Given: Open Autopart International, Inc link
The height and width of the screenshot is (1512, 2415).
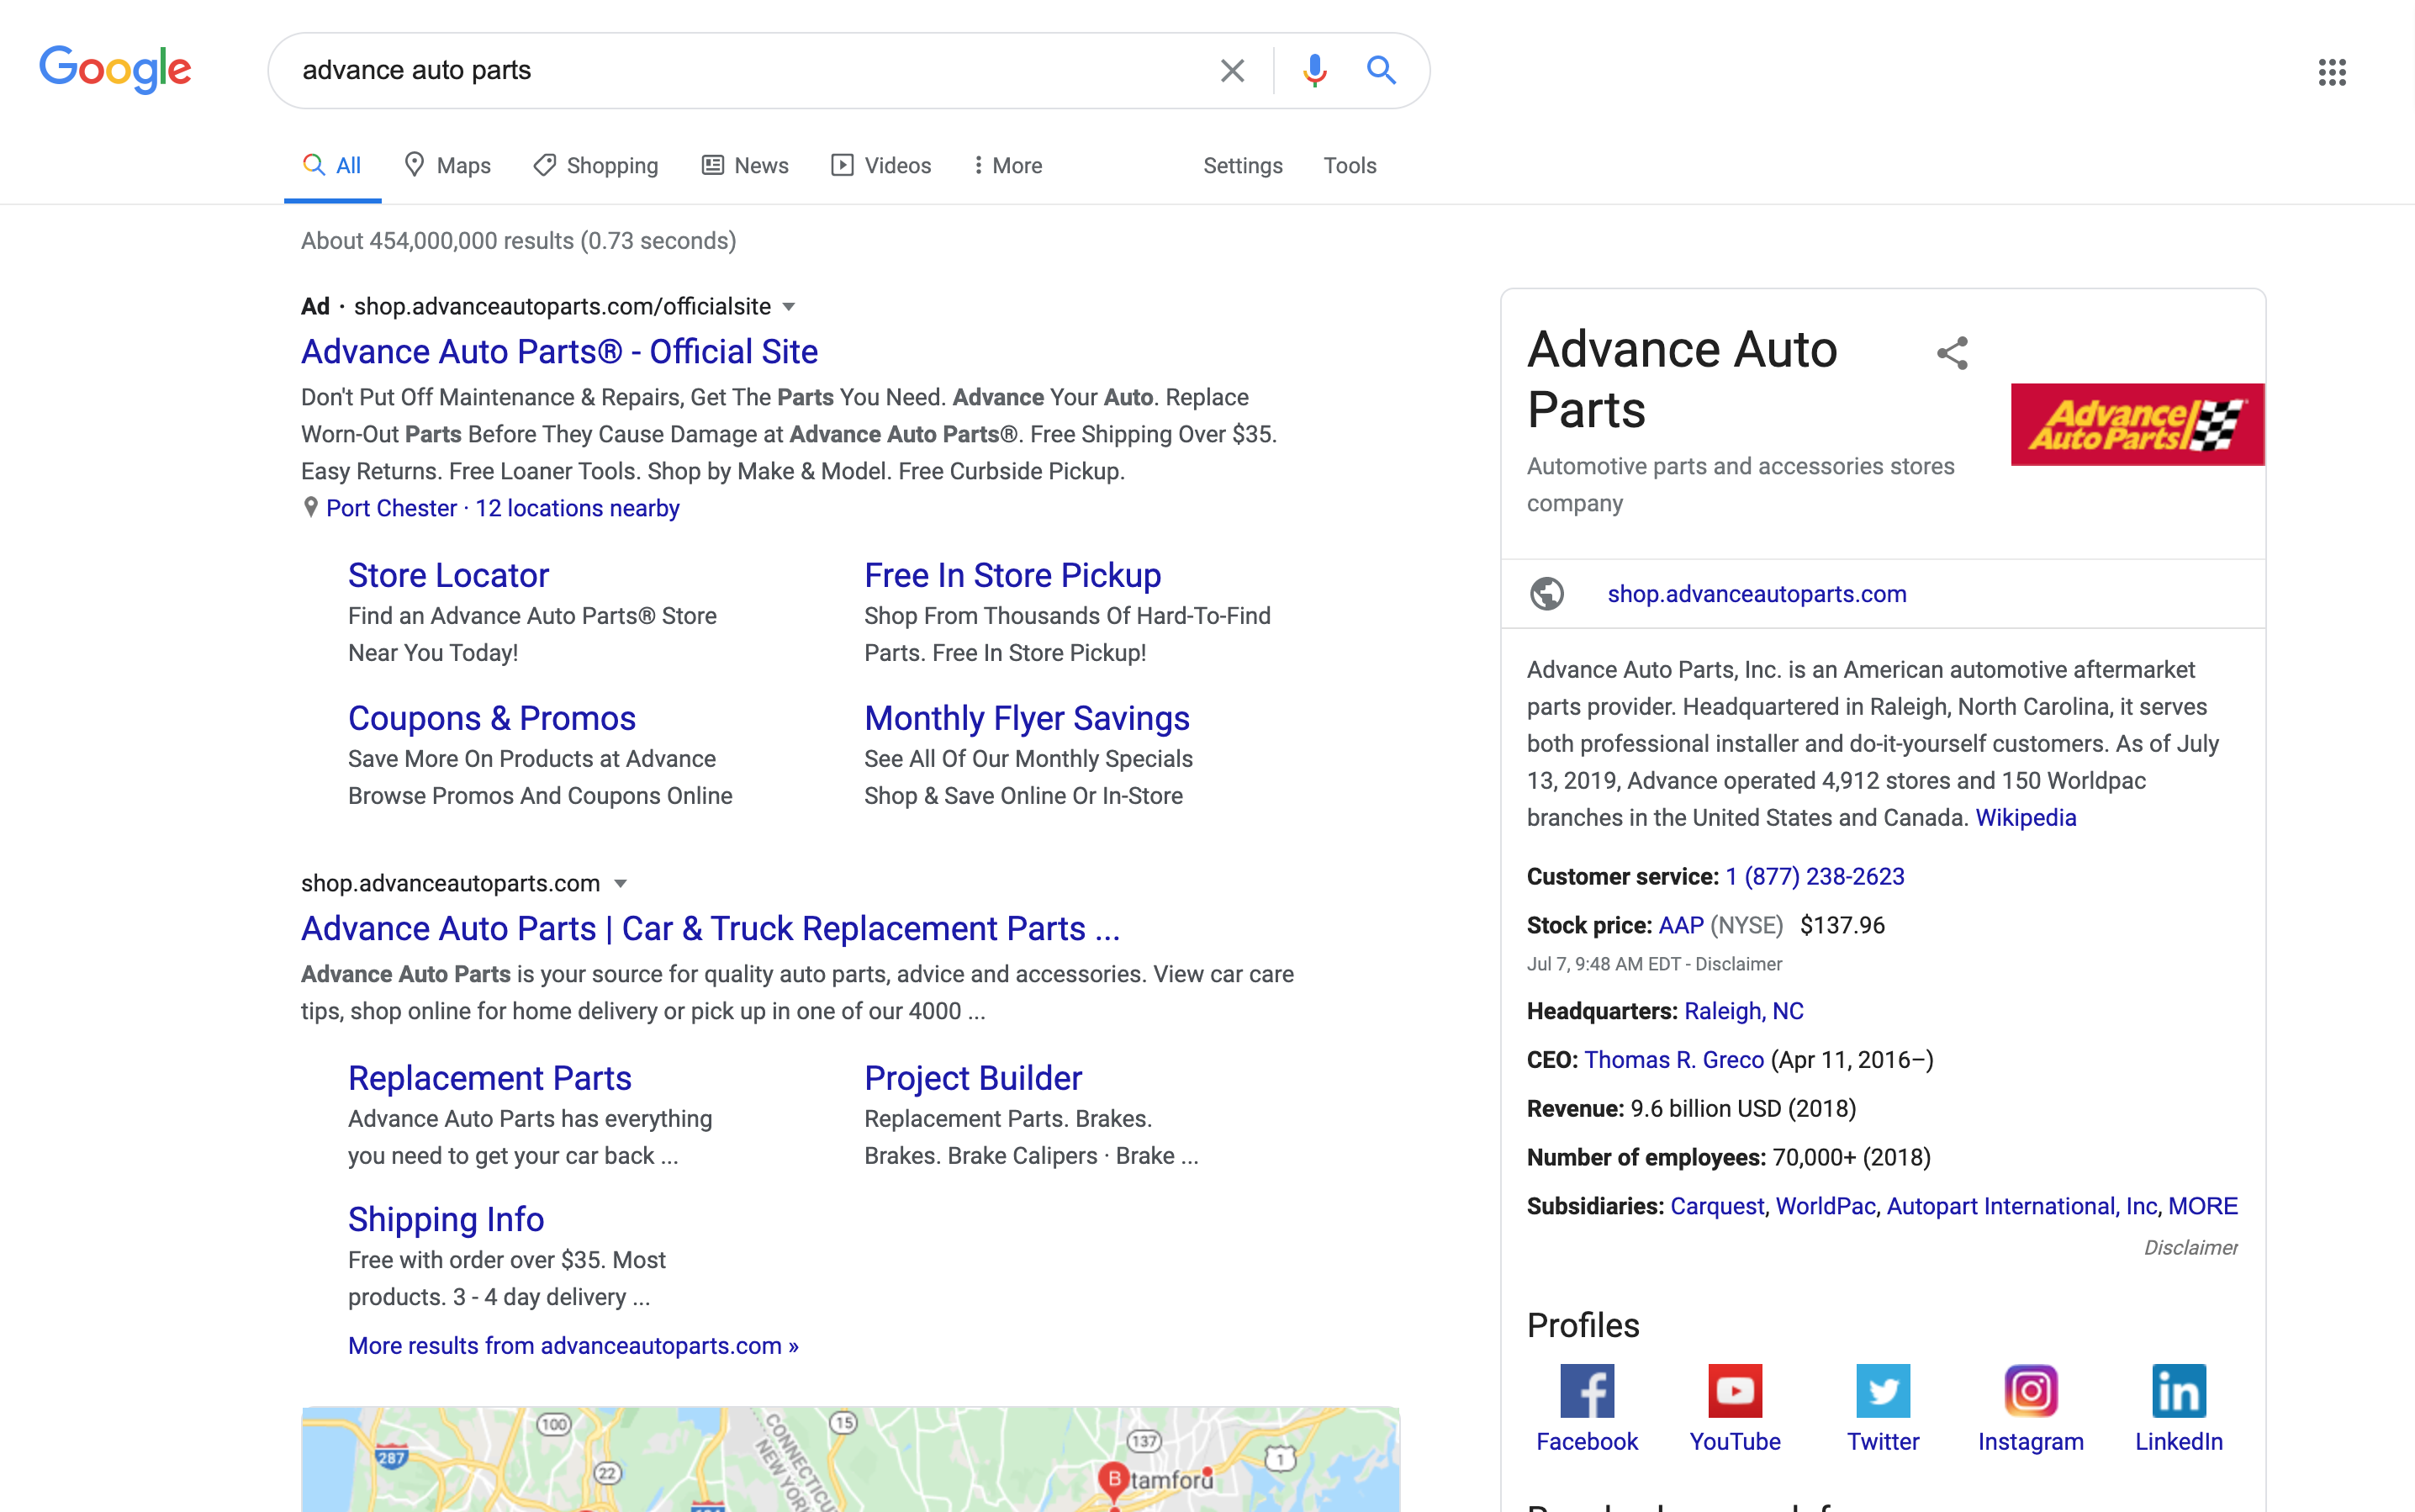Looking at the screenshot, I should 2022,1207.
